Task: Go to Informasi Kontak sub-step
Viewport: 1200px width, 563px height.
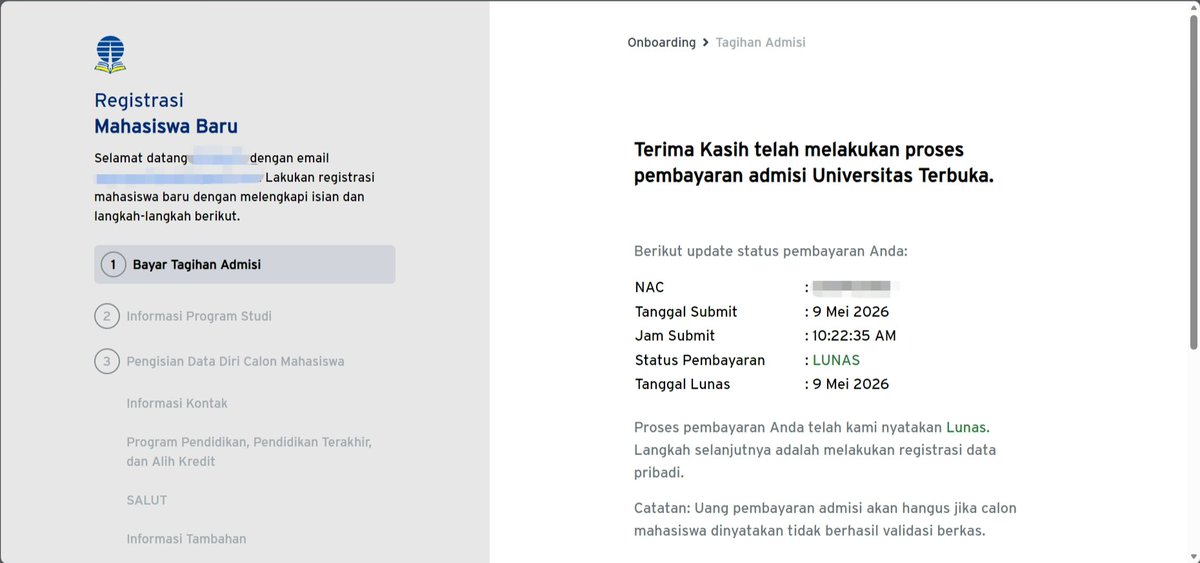Action: tap(177, 403)
